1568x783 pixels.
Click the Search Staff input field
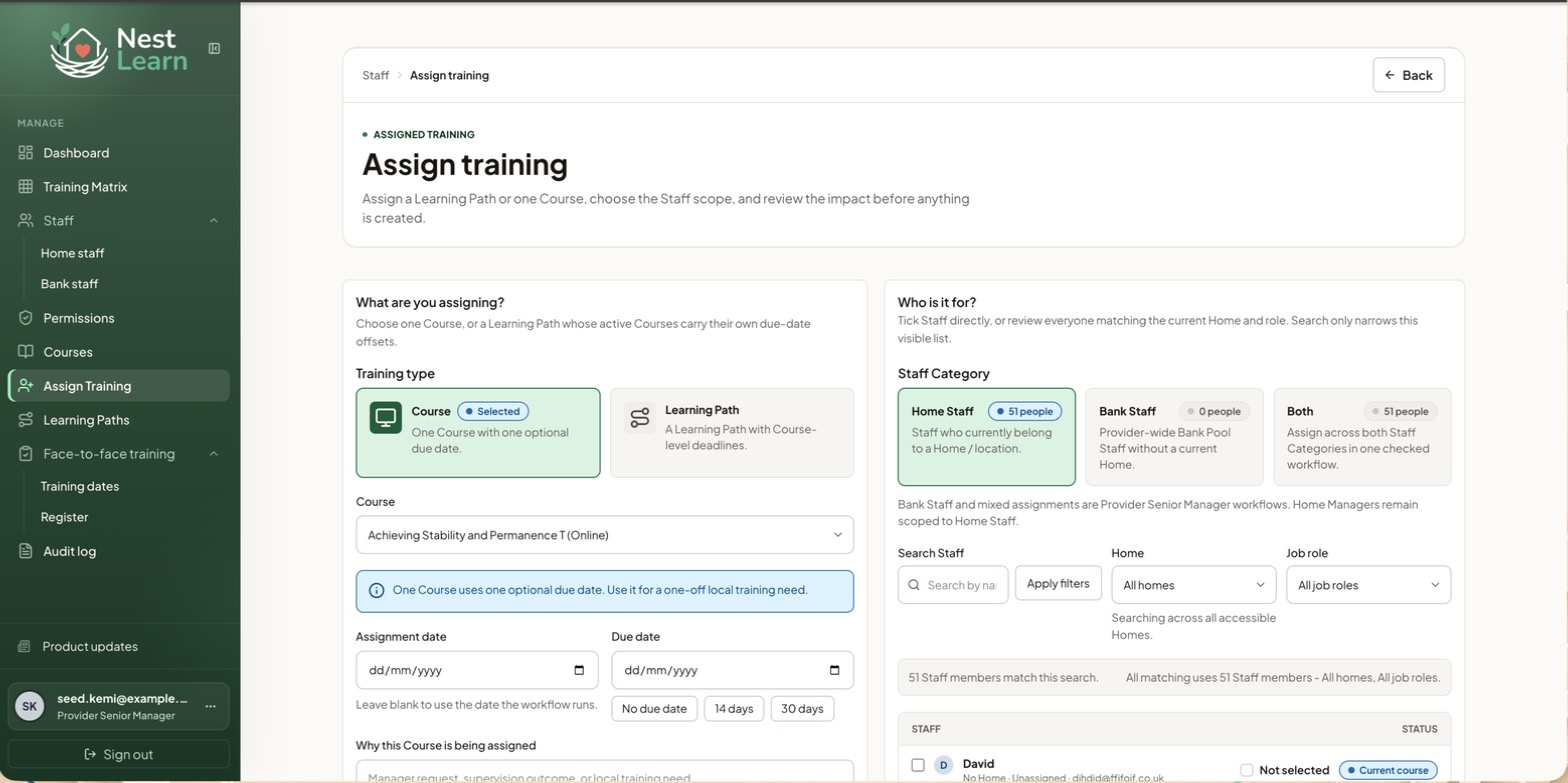953,585
